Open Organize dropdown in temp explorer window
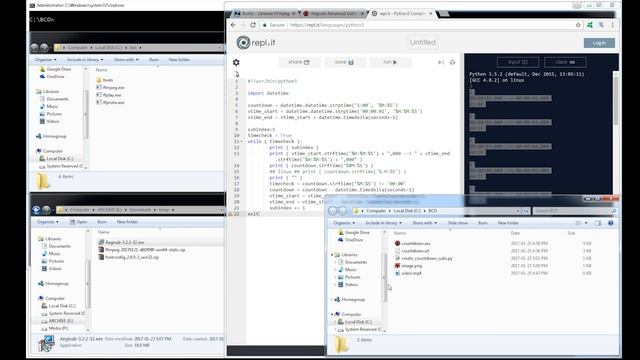The width and height of the screenshot is (640, 360). click(48, 222)
